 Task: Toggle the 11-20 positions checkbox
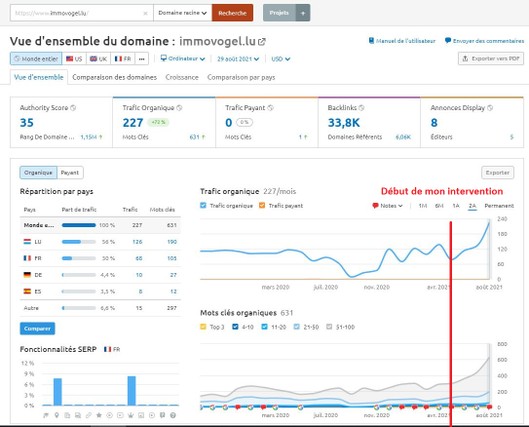264,326
